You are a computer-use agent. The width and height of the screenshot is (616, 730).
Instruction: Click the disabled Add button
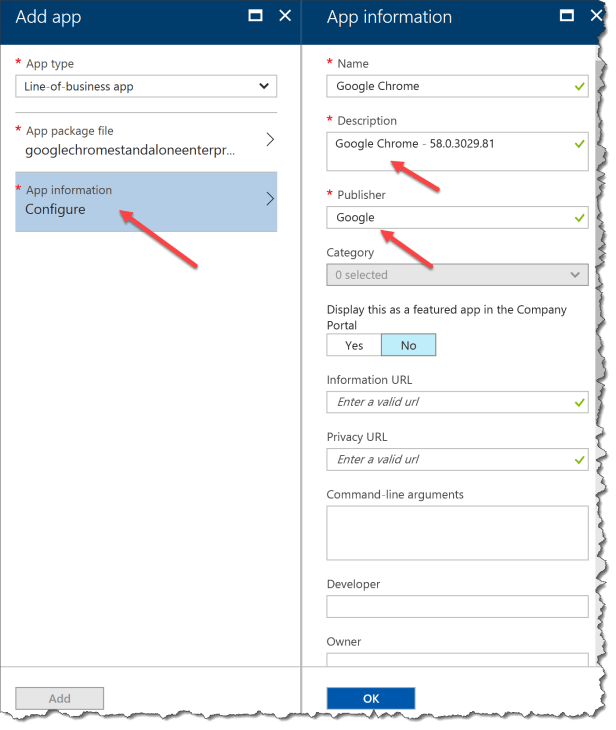60,698
